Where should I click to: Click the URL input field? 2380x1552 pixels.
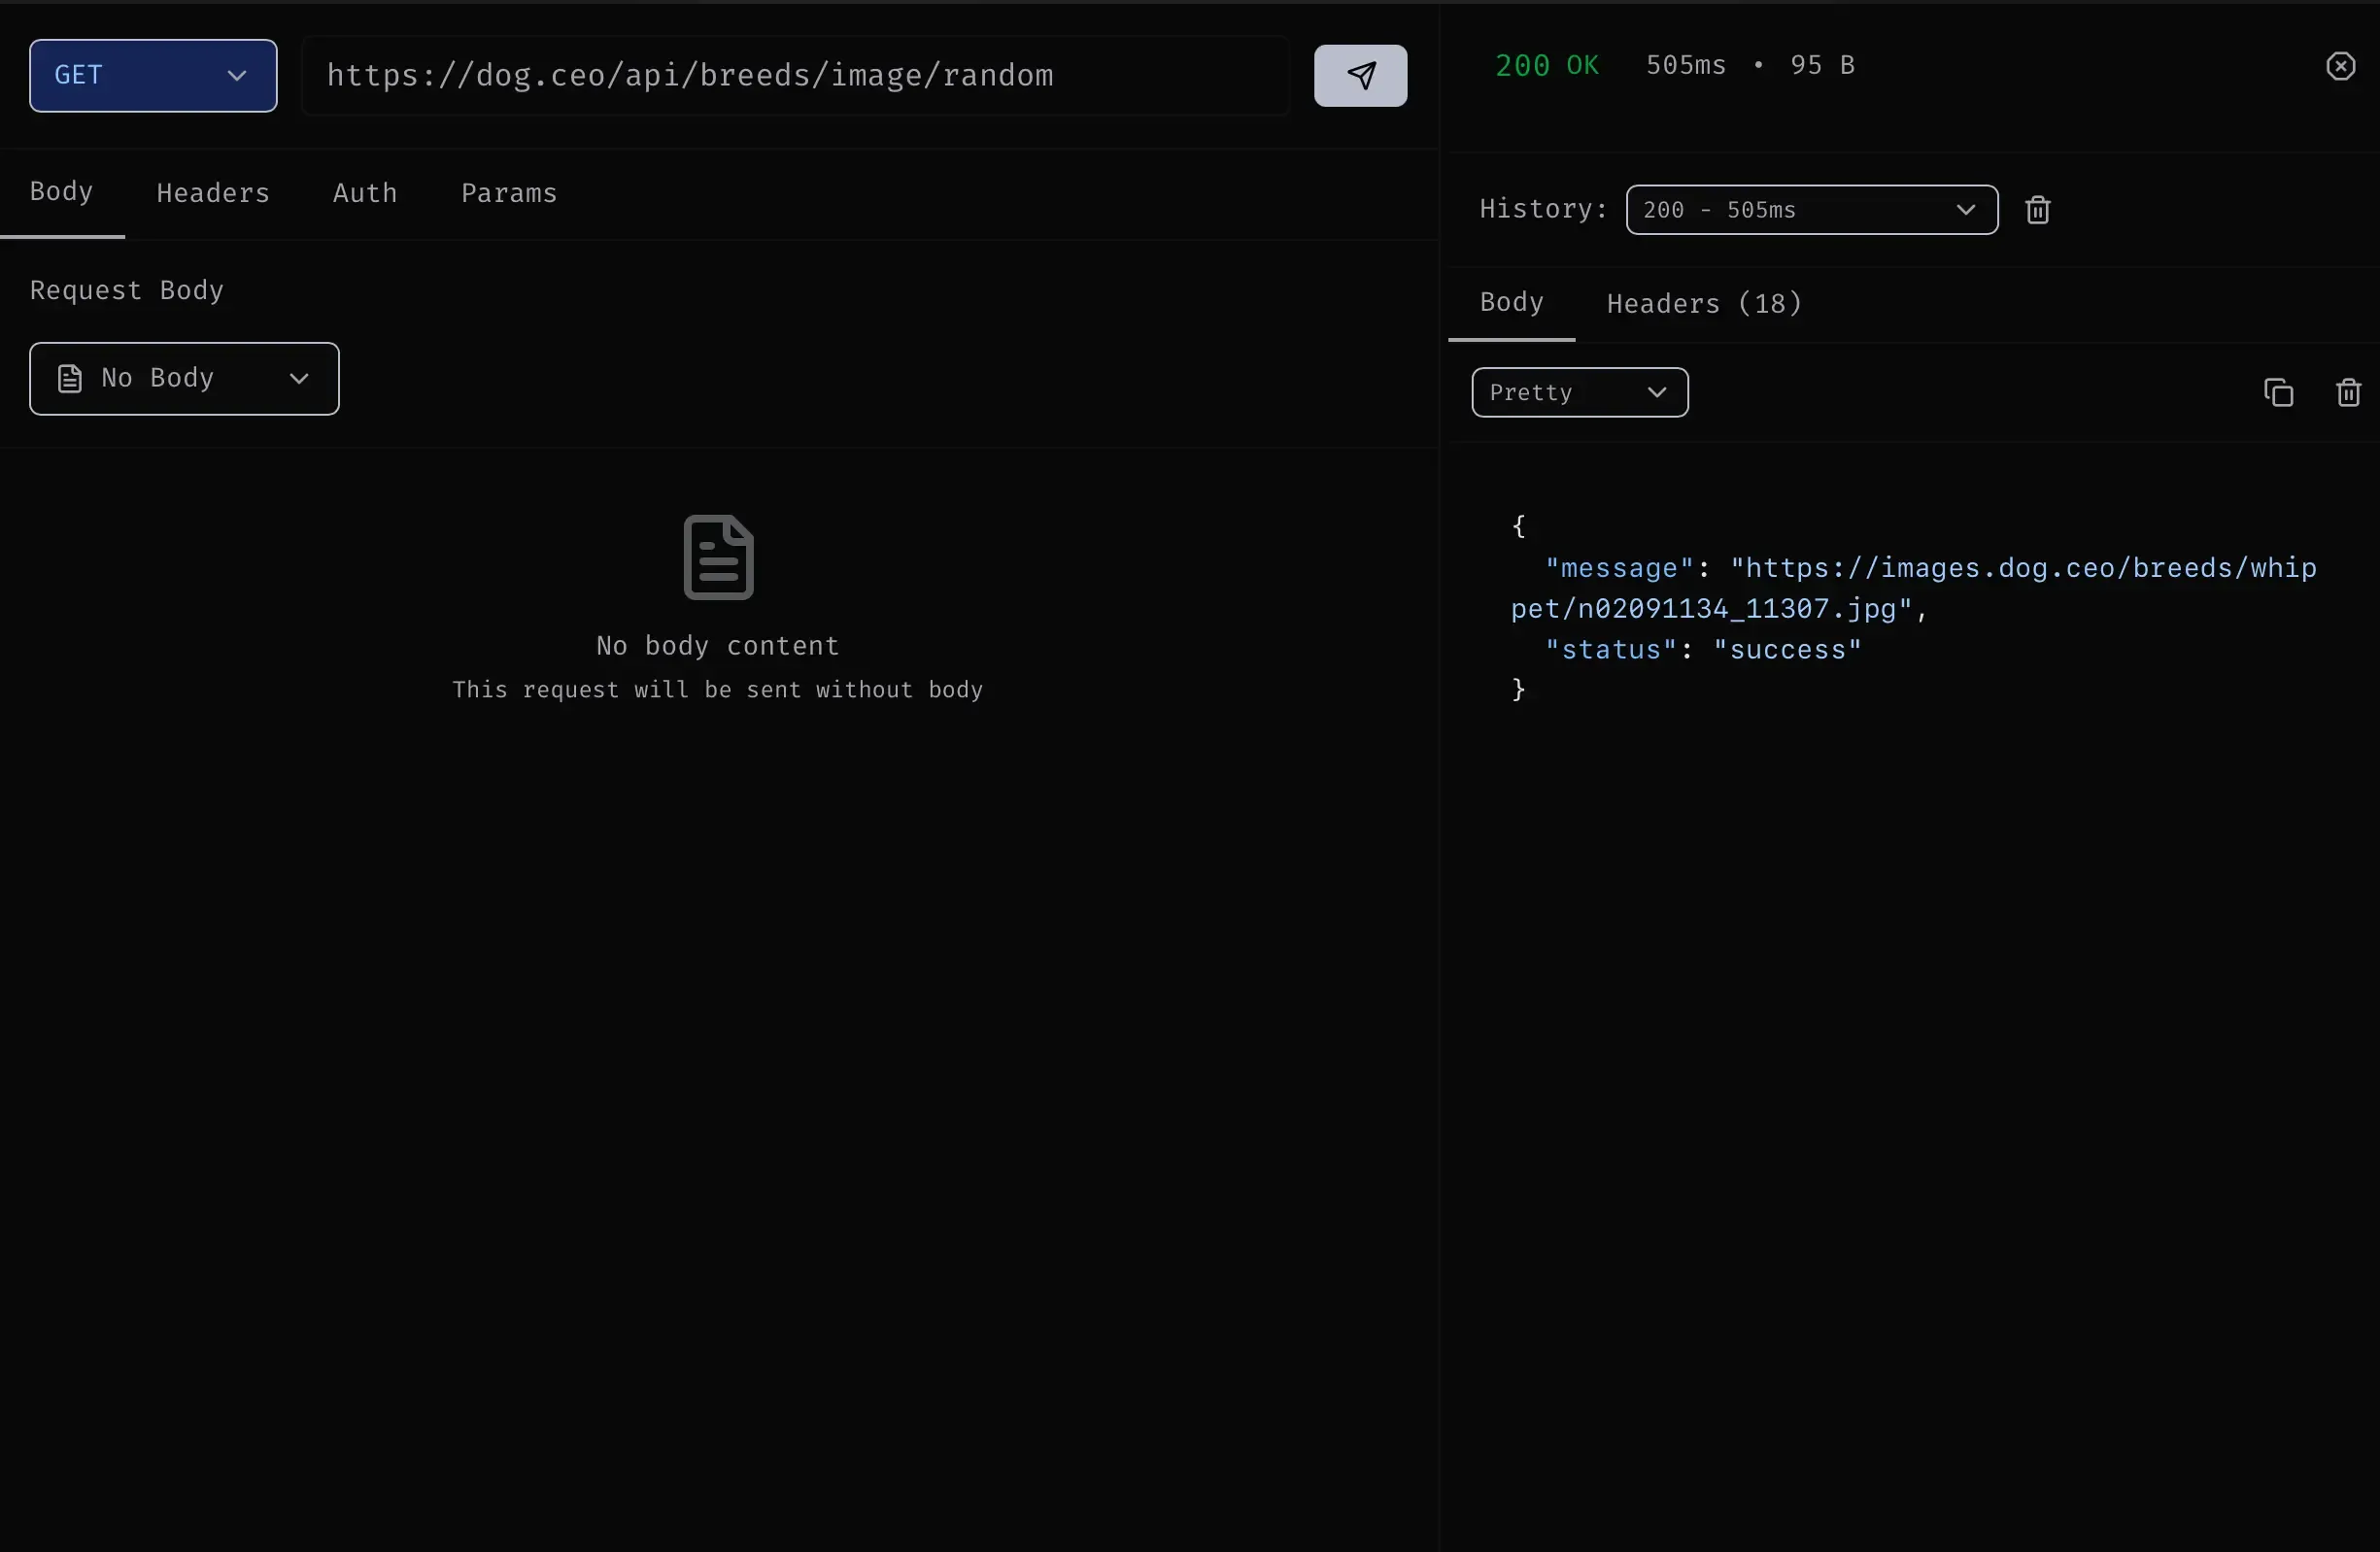point(795,76)
